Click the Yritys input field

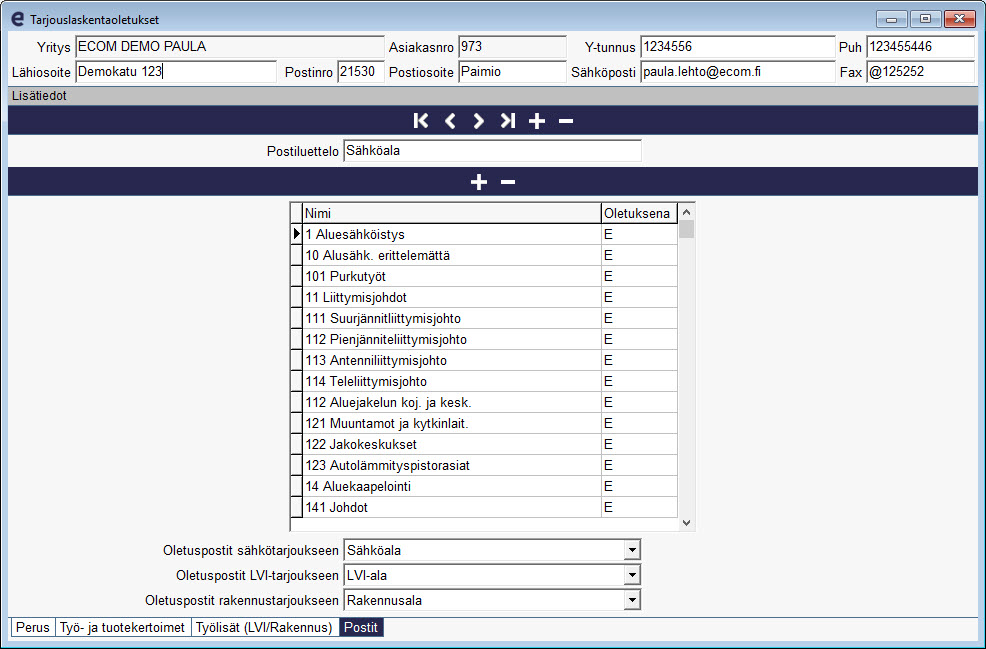[x=230, y=47]
